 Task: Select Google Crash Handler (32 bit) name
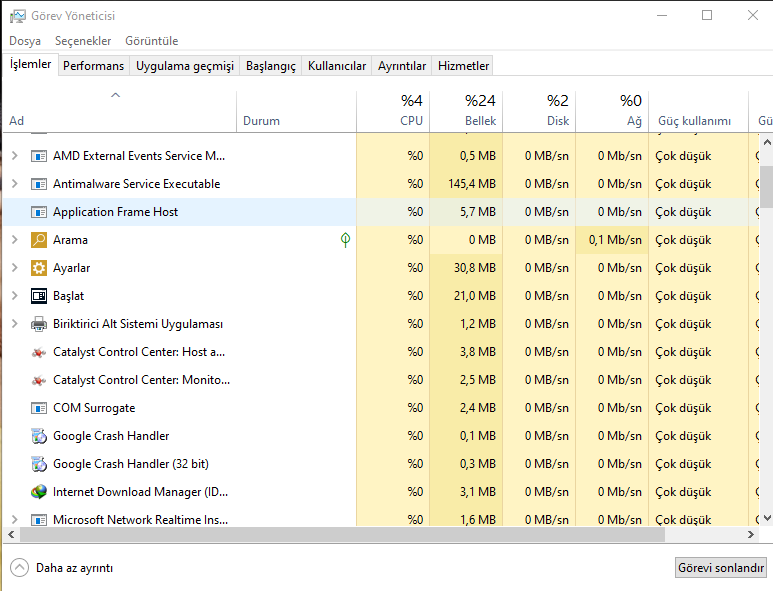(x=131, y=464)
